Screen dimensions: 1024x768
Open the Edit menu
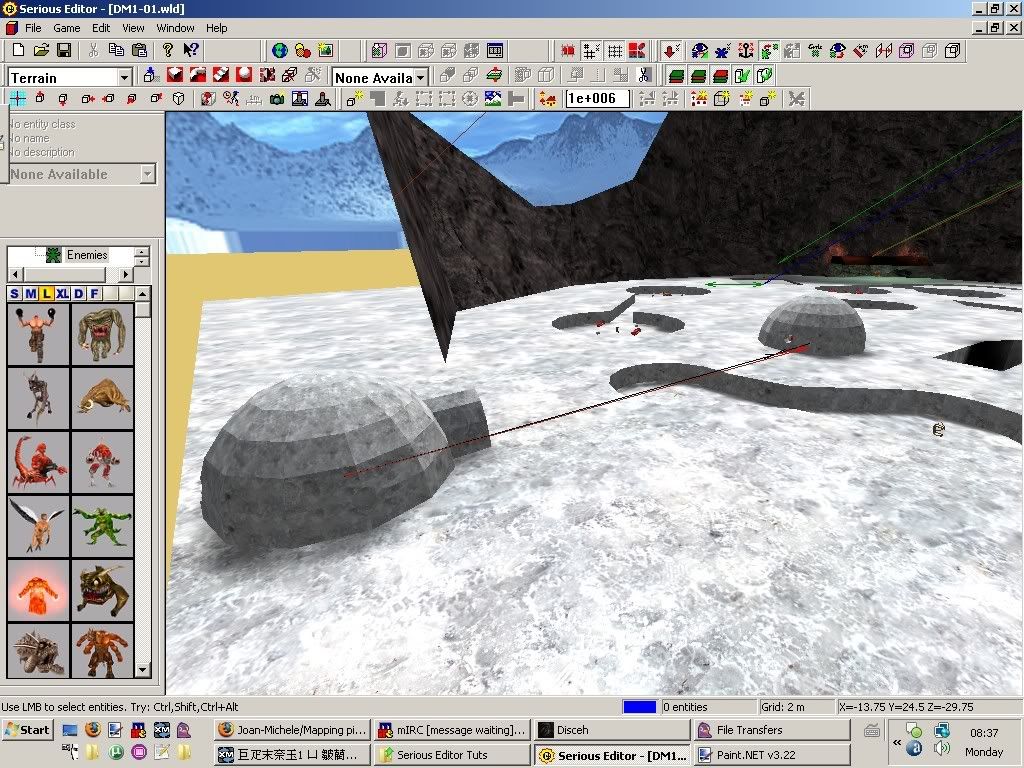101,28
